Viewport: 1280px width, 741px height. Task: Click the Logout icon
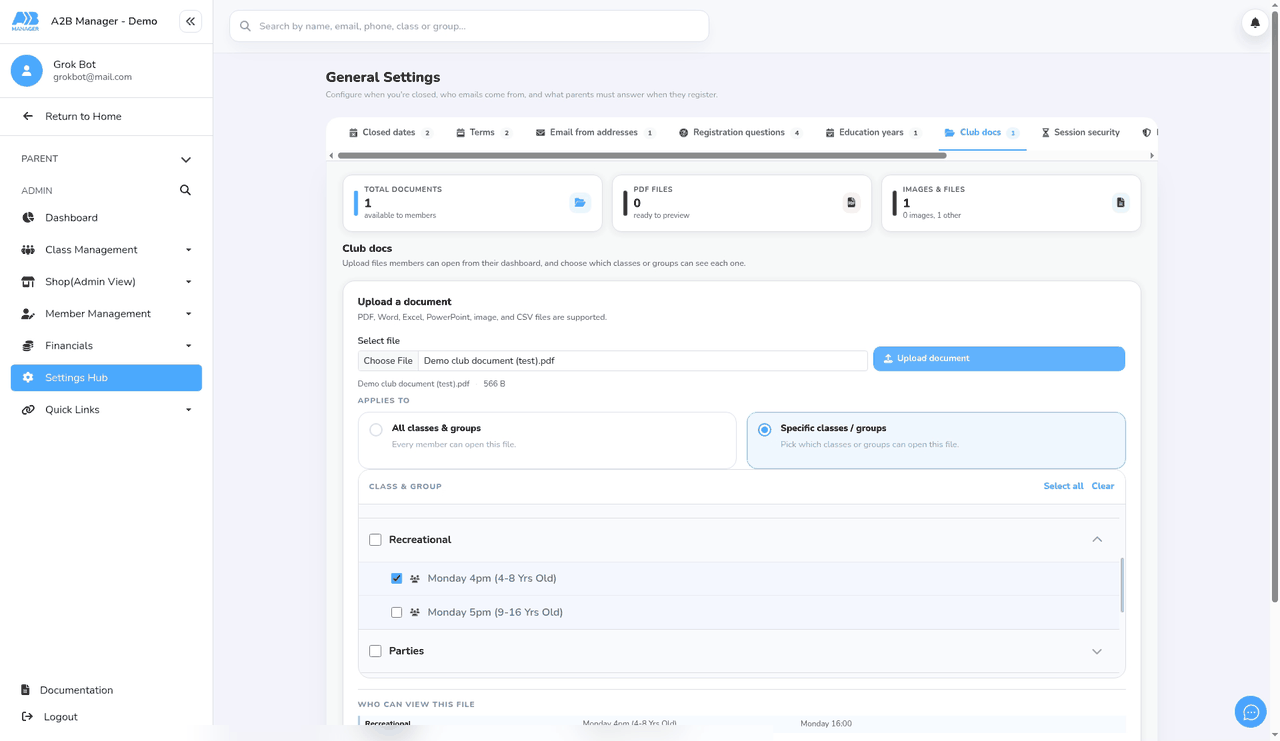[x=27, y=717]
